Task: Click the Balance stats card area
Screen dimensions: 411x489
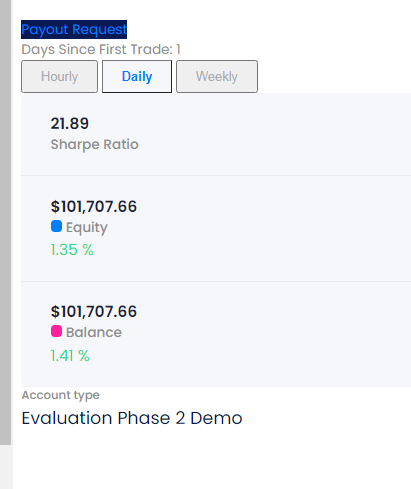Action: point(216,334)
